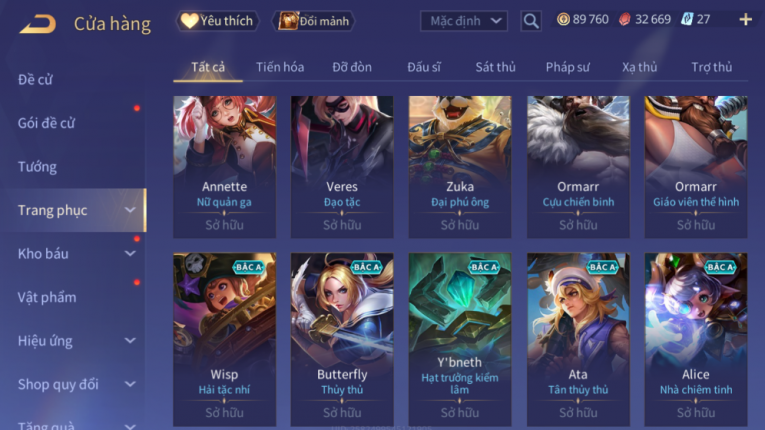This screenshot has height=430, width=765.
Task: Switch to the Tiến hóa tab
Action: point(280,67)
